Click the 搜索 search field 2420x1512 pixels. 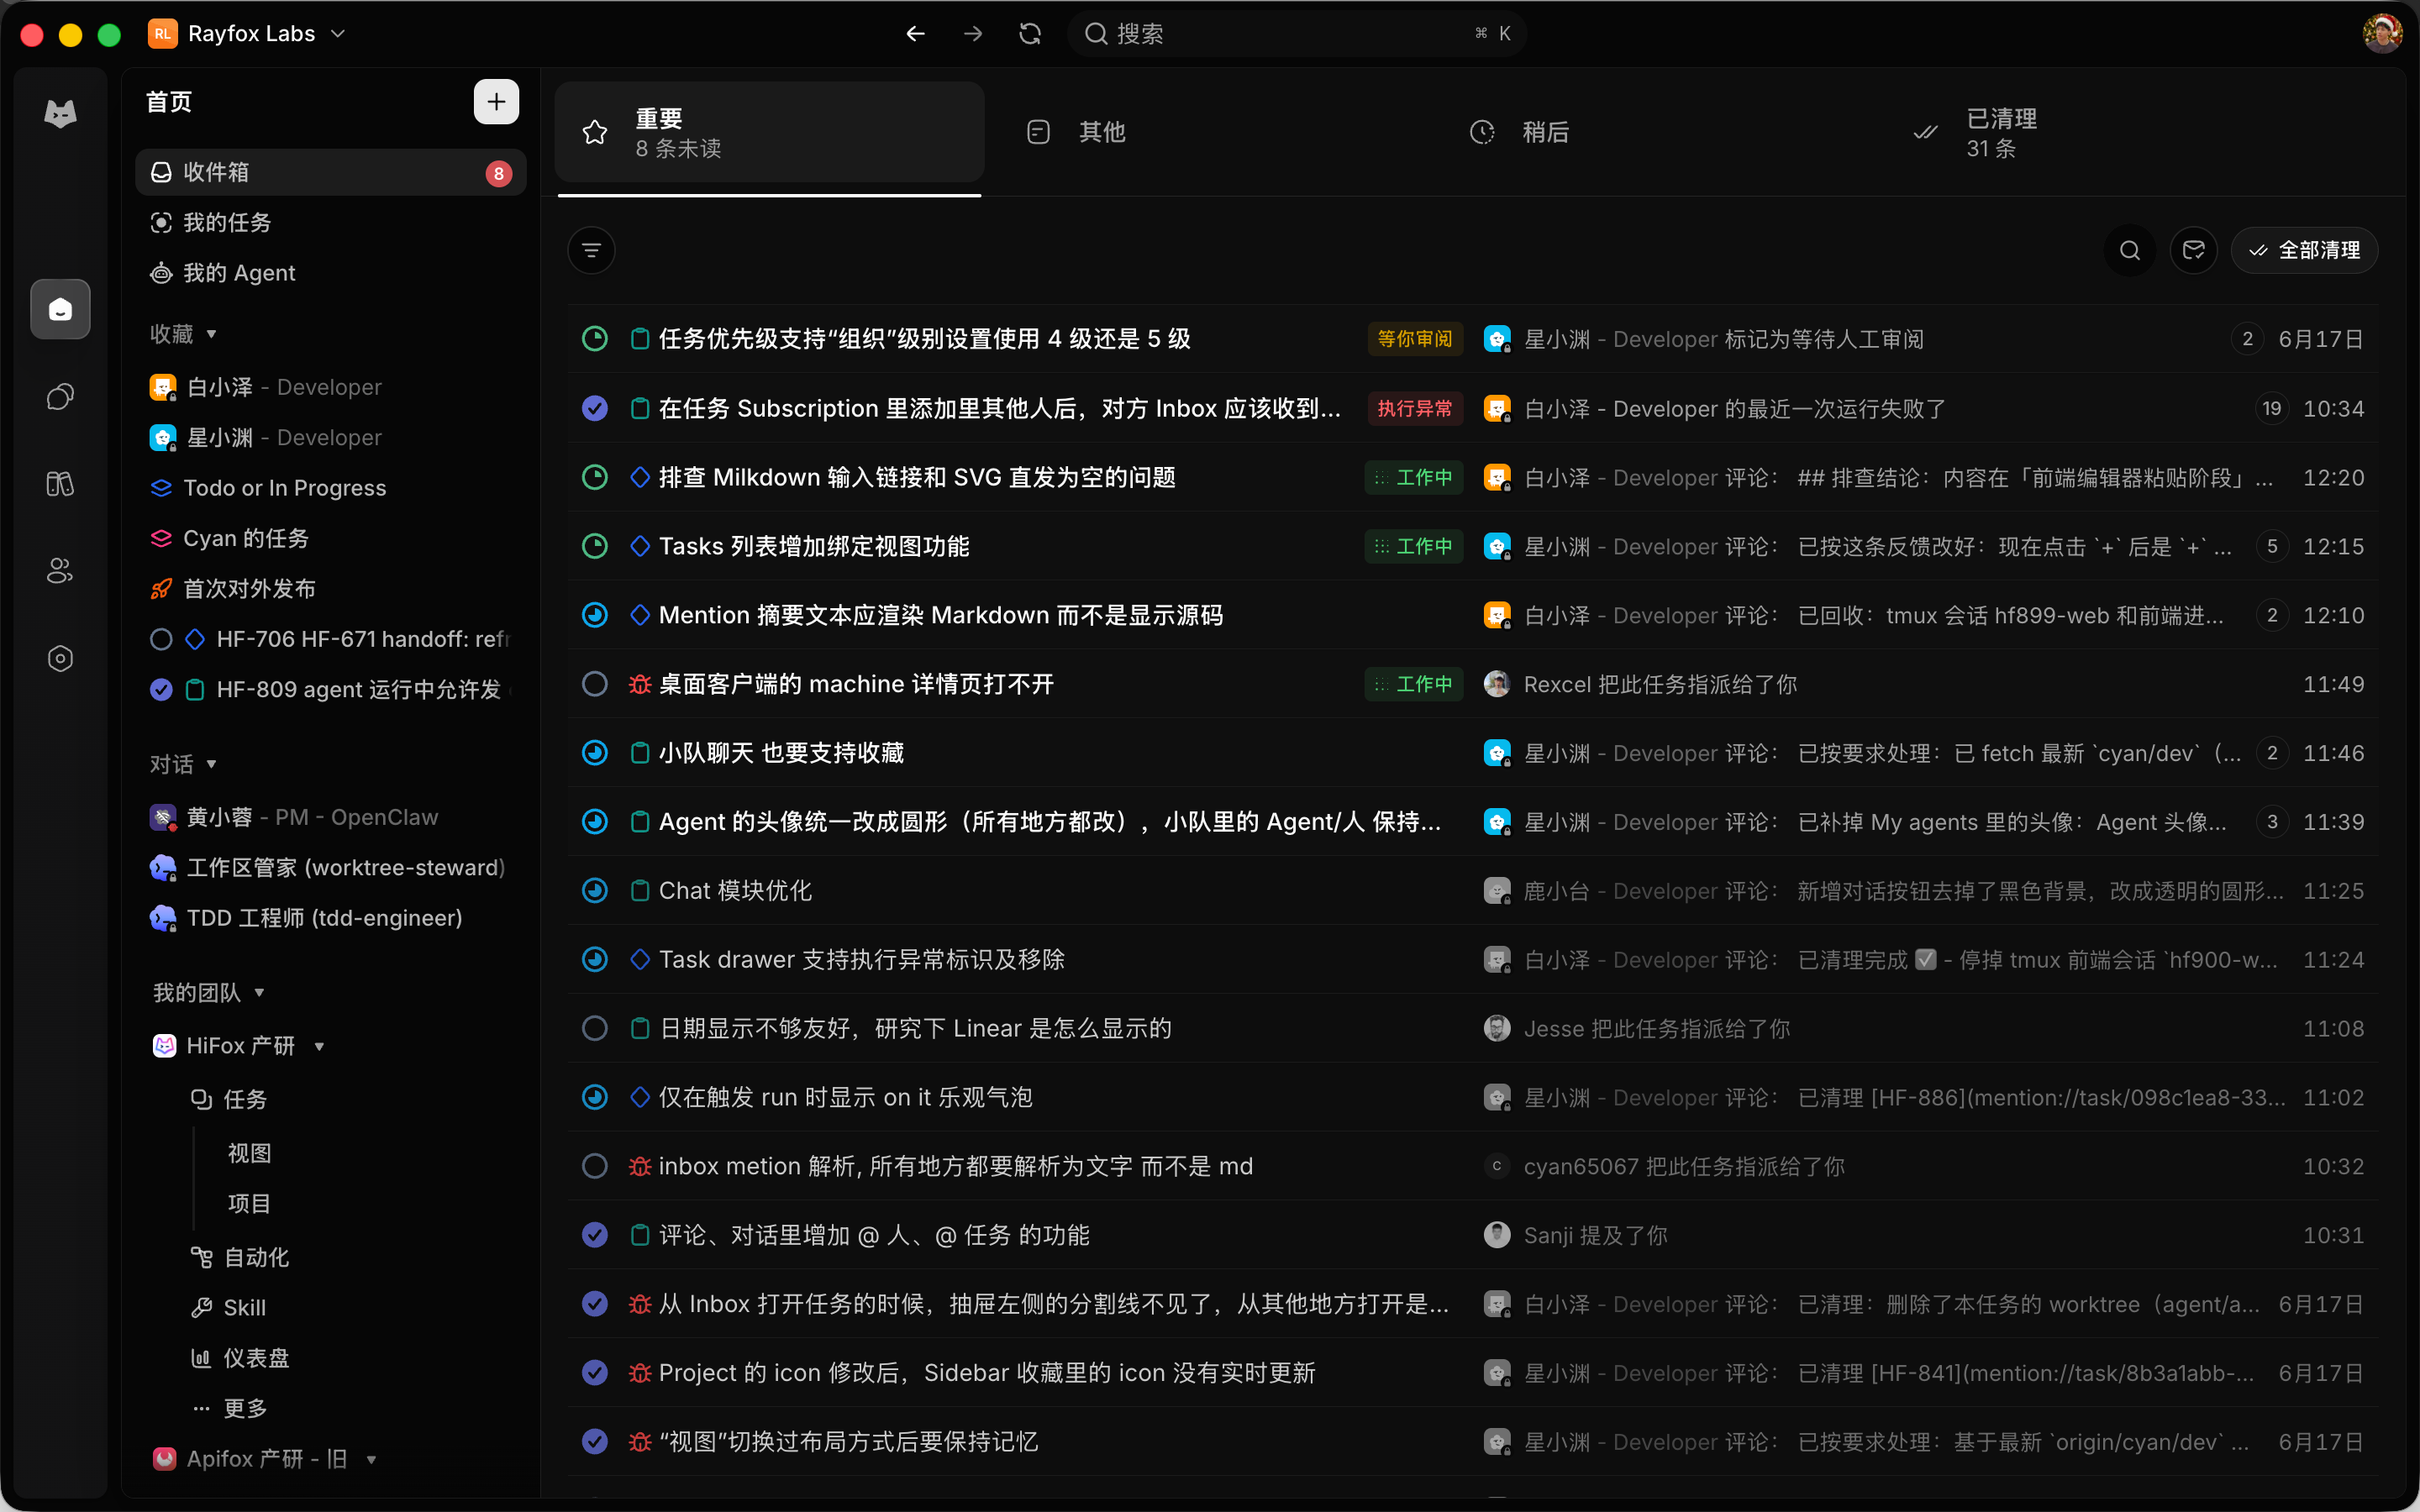[1296, 34]
